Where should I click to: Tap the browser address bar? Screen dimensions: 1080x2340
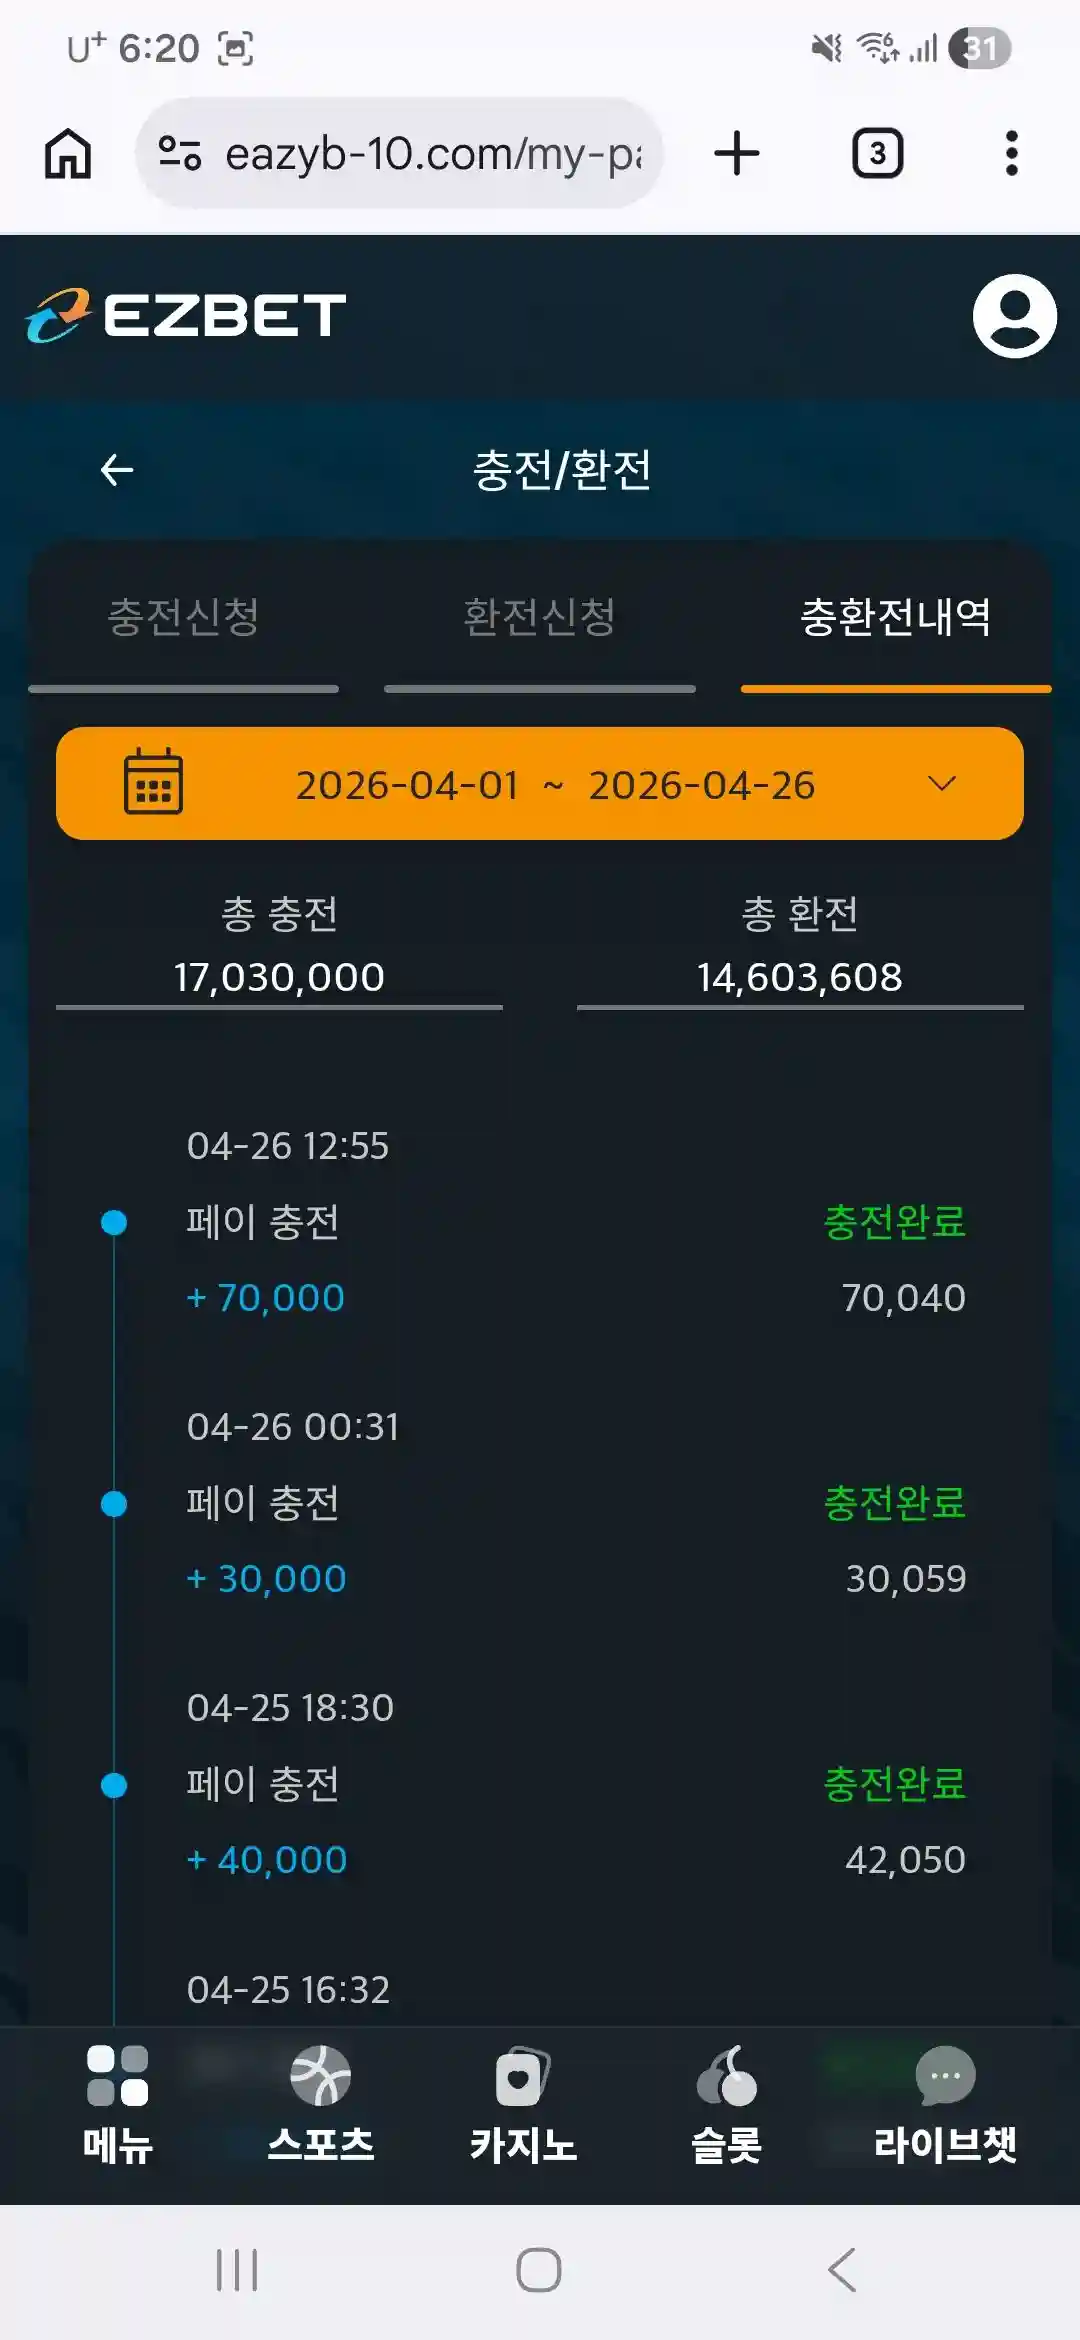432,154
